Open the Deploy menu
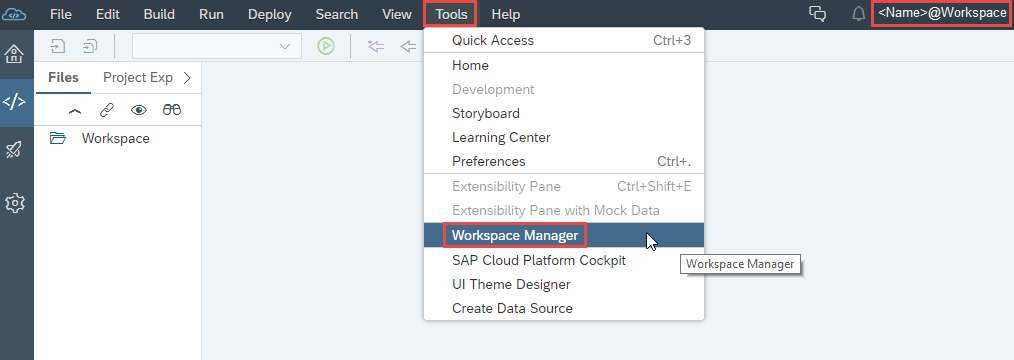The height and width of the screenshot is (360, 1014). point(270,14)
